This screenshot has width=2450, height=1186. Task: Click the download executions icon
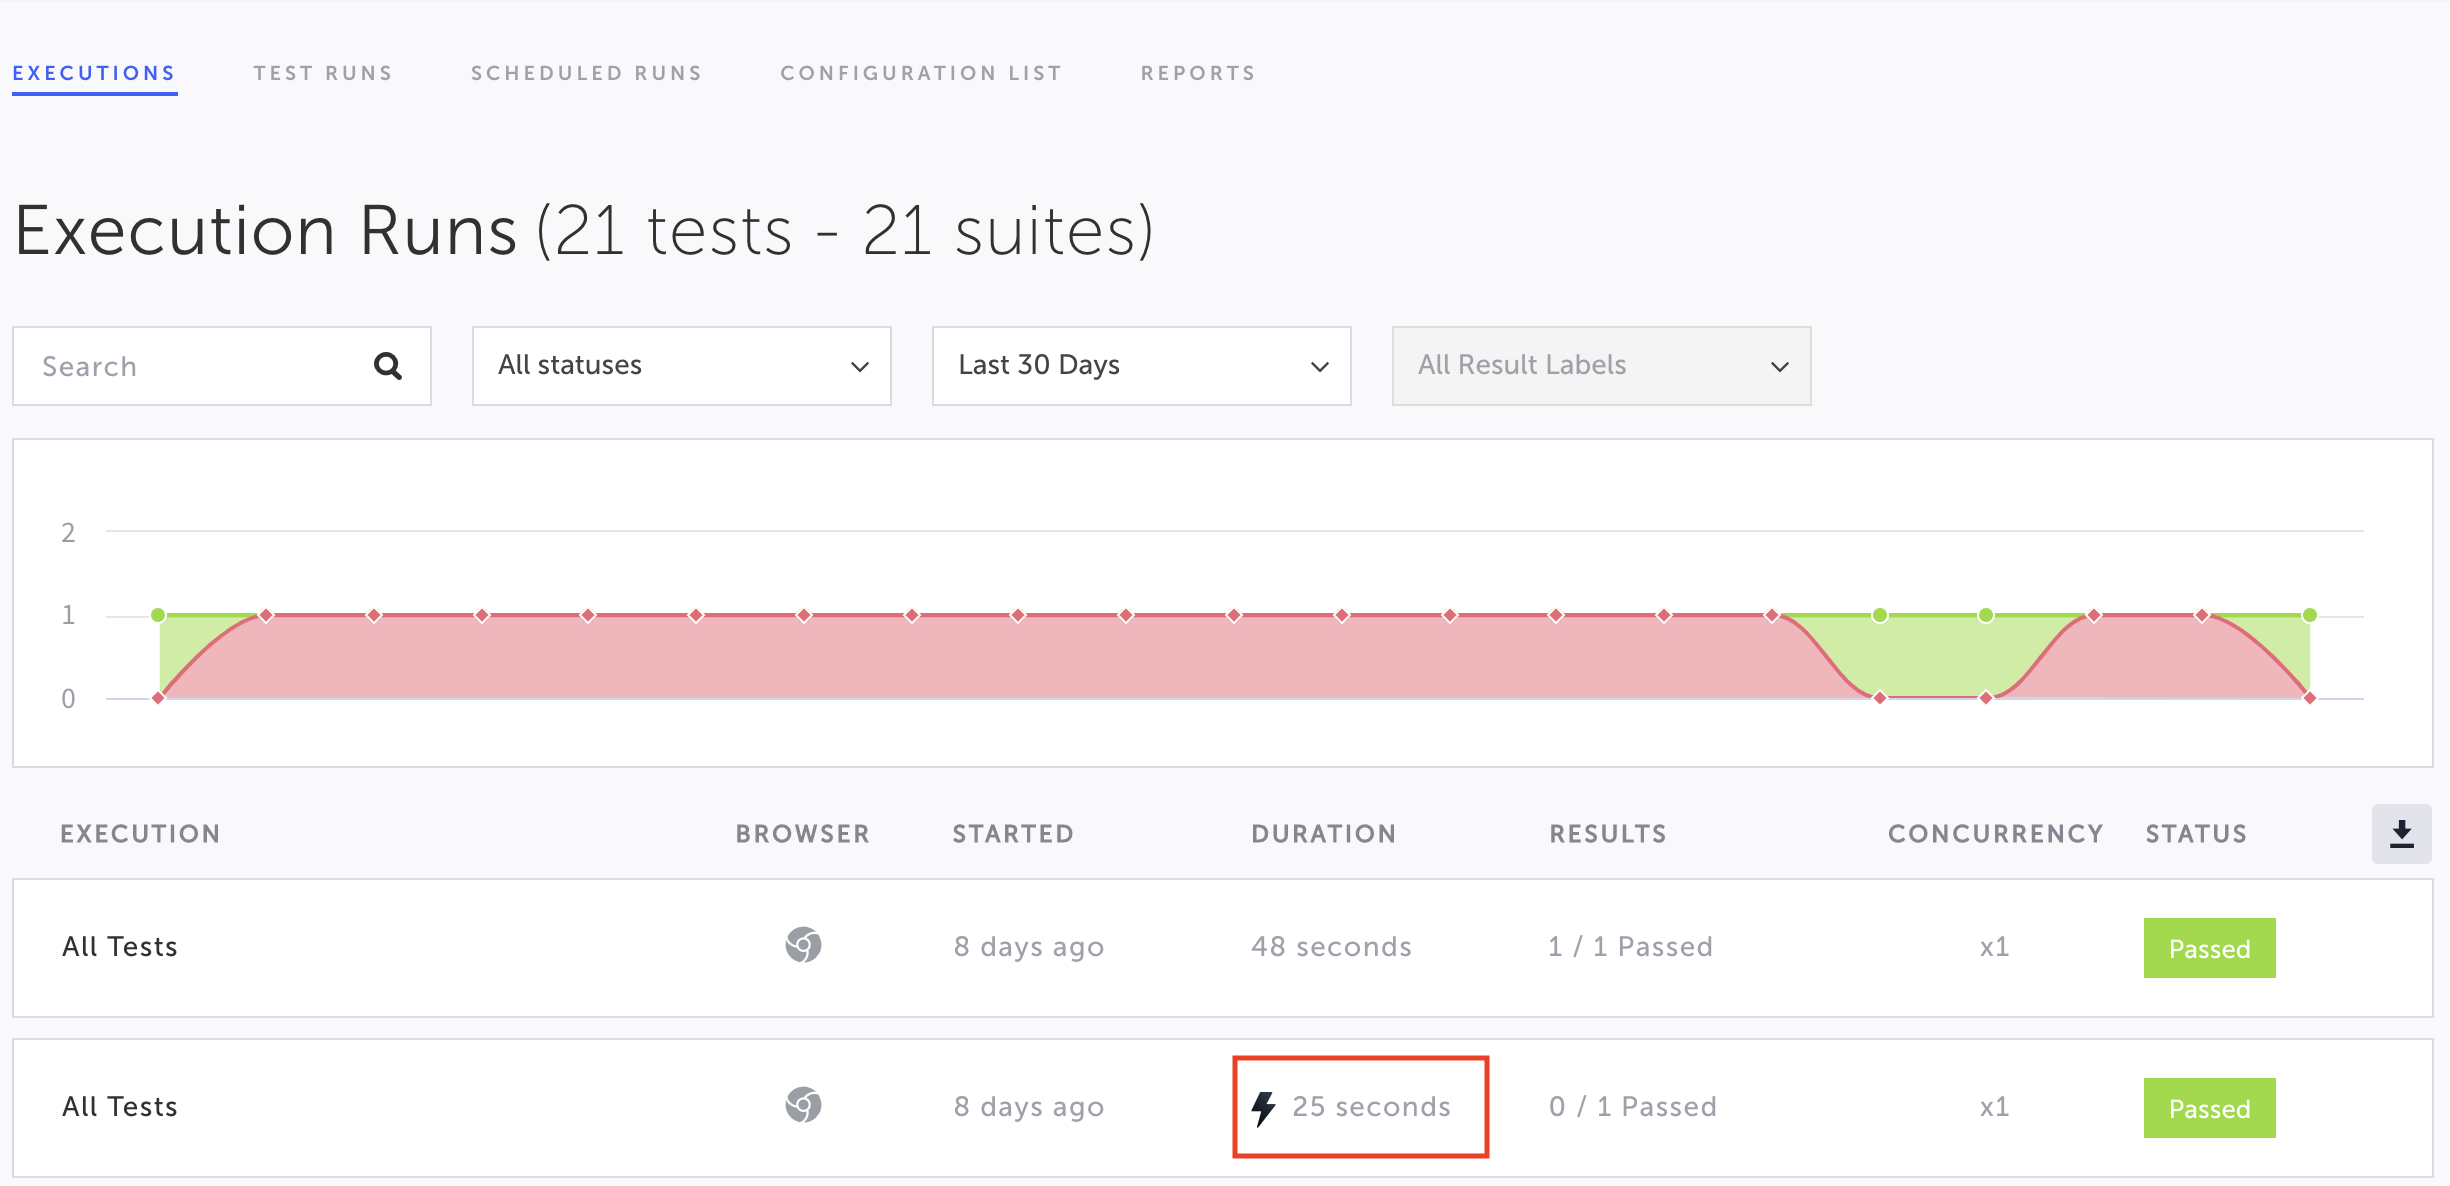point(2401,834)
